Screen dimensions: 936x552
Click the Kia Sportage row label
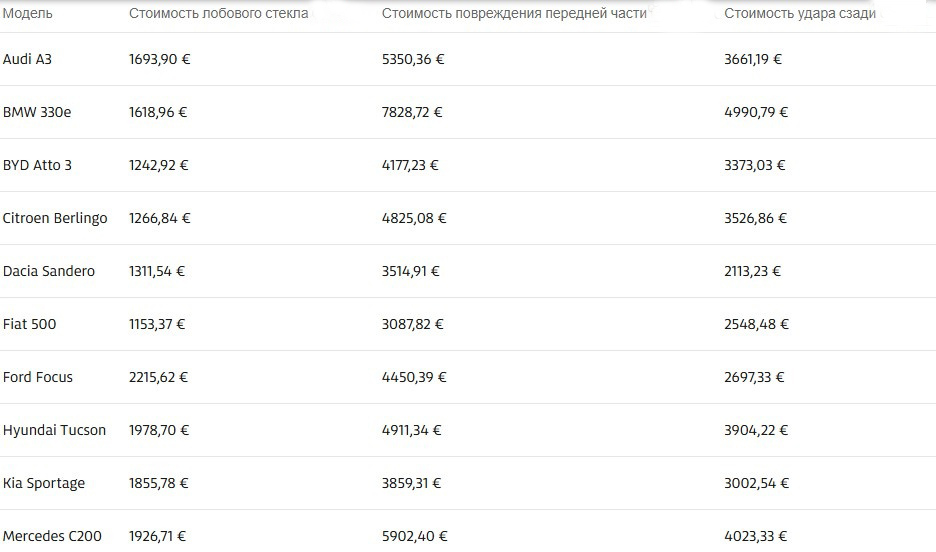[44, 483]
